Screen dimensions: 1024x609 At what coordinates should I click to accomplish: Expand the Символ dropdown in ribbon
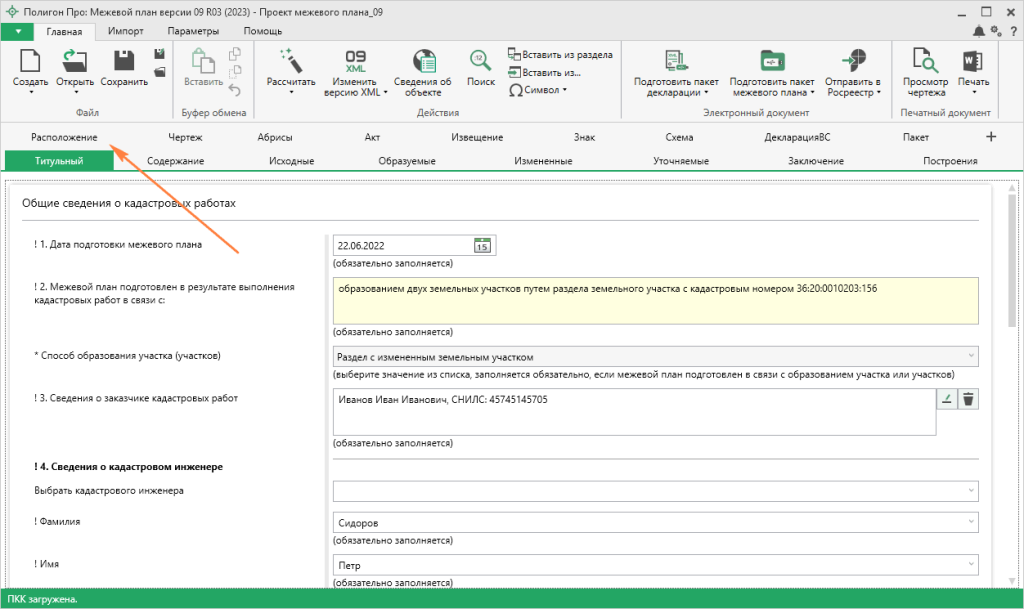coord(545,90)
